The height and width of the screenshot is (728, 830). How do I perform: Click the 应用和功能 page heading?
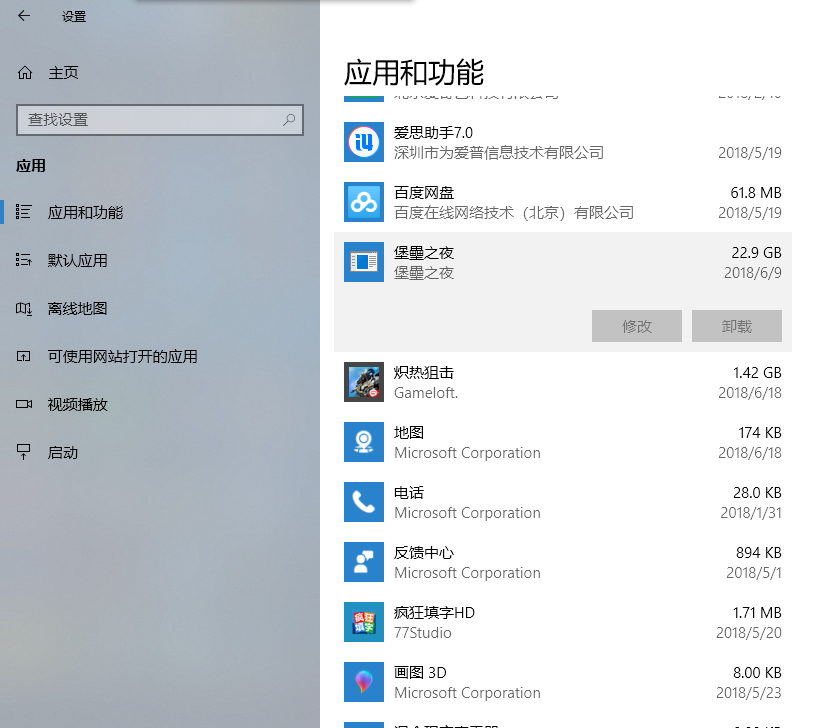(414, 73)
